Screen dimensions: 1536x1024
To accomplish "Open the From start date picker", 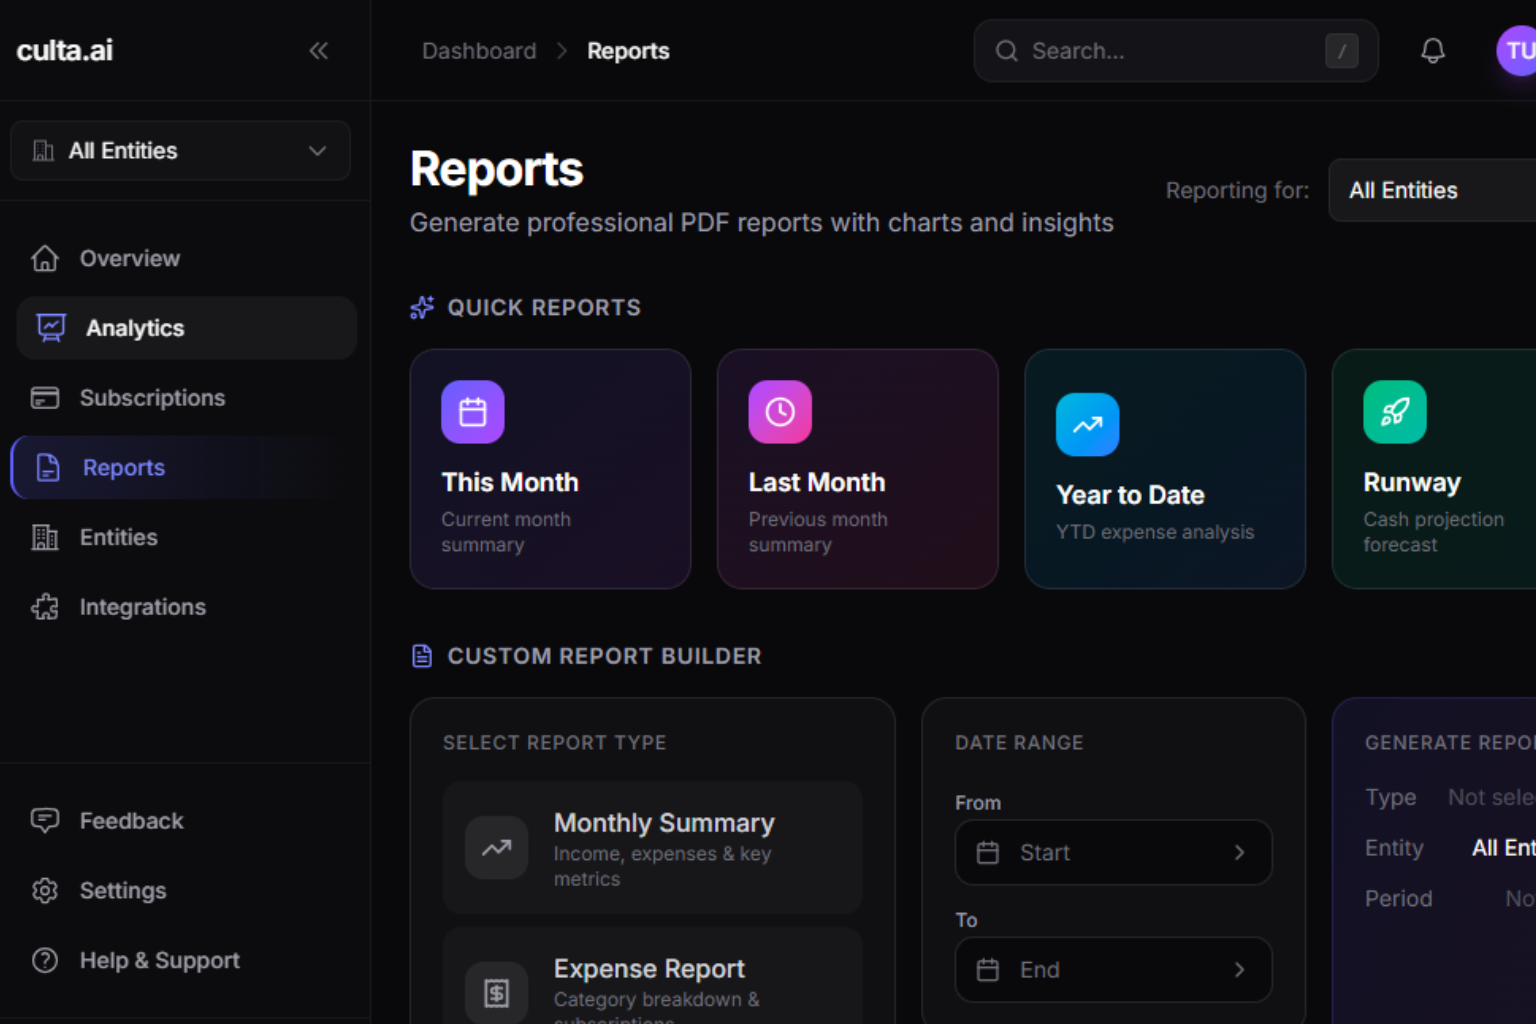I will pos(1112,853).
